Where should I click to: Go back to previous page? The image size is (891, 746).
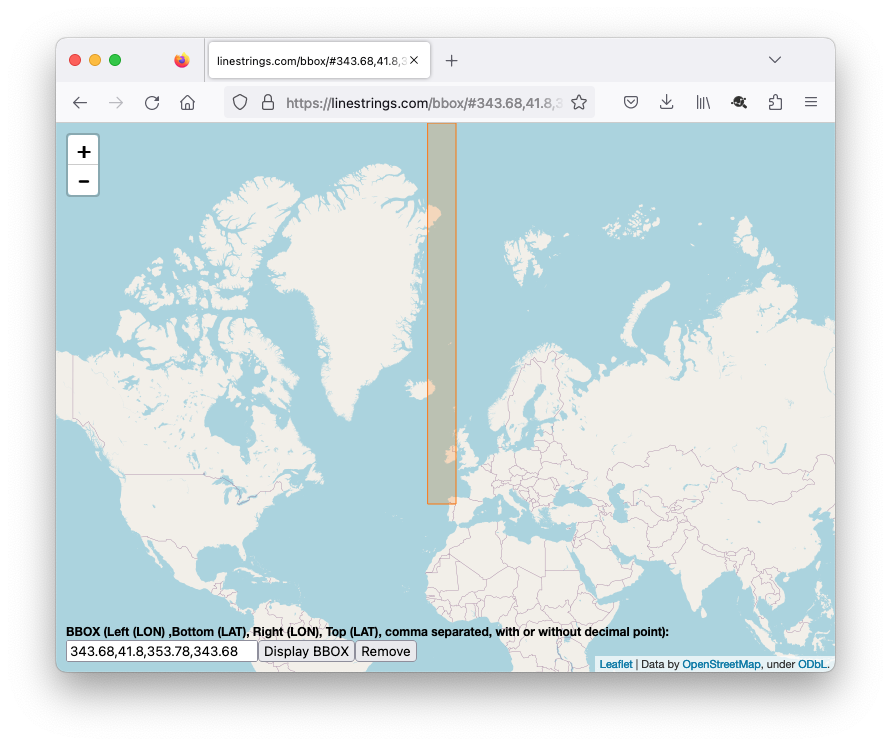pos(80,102)
